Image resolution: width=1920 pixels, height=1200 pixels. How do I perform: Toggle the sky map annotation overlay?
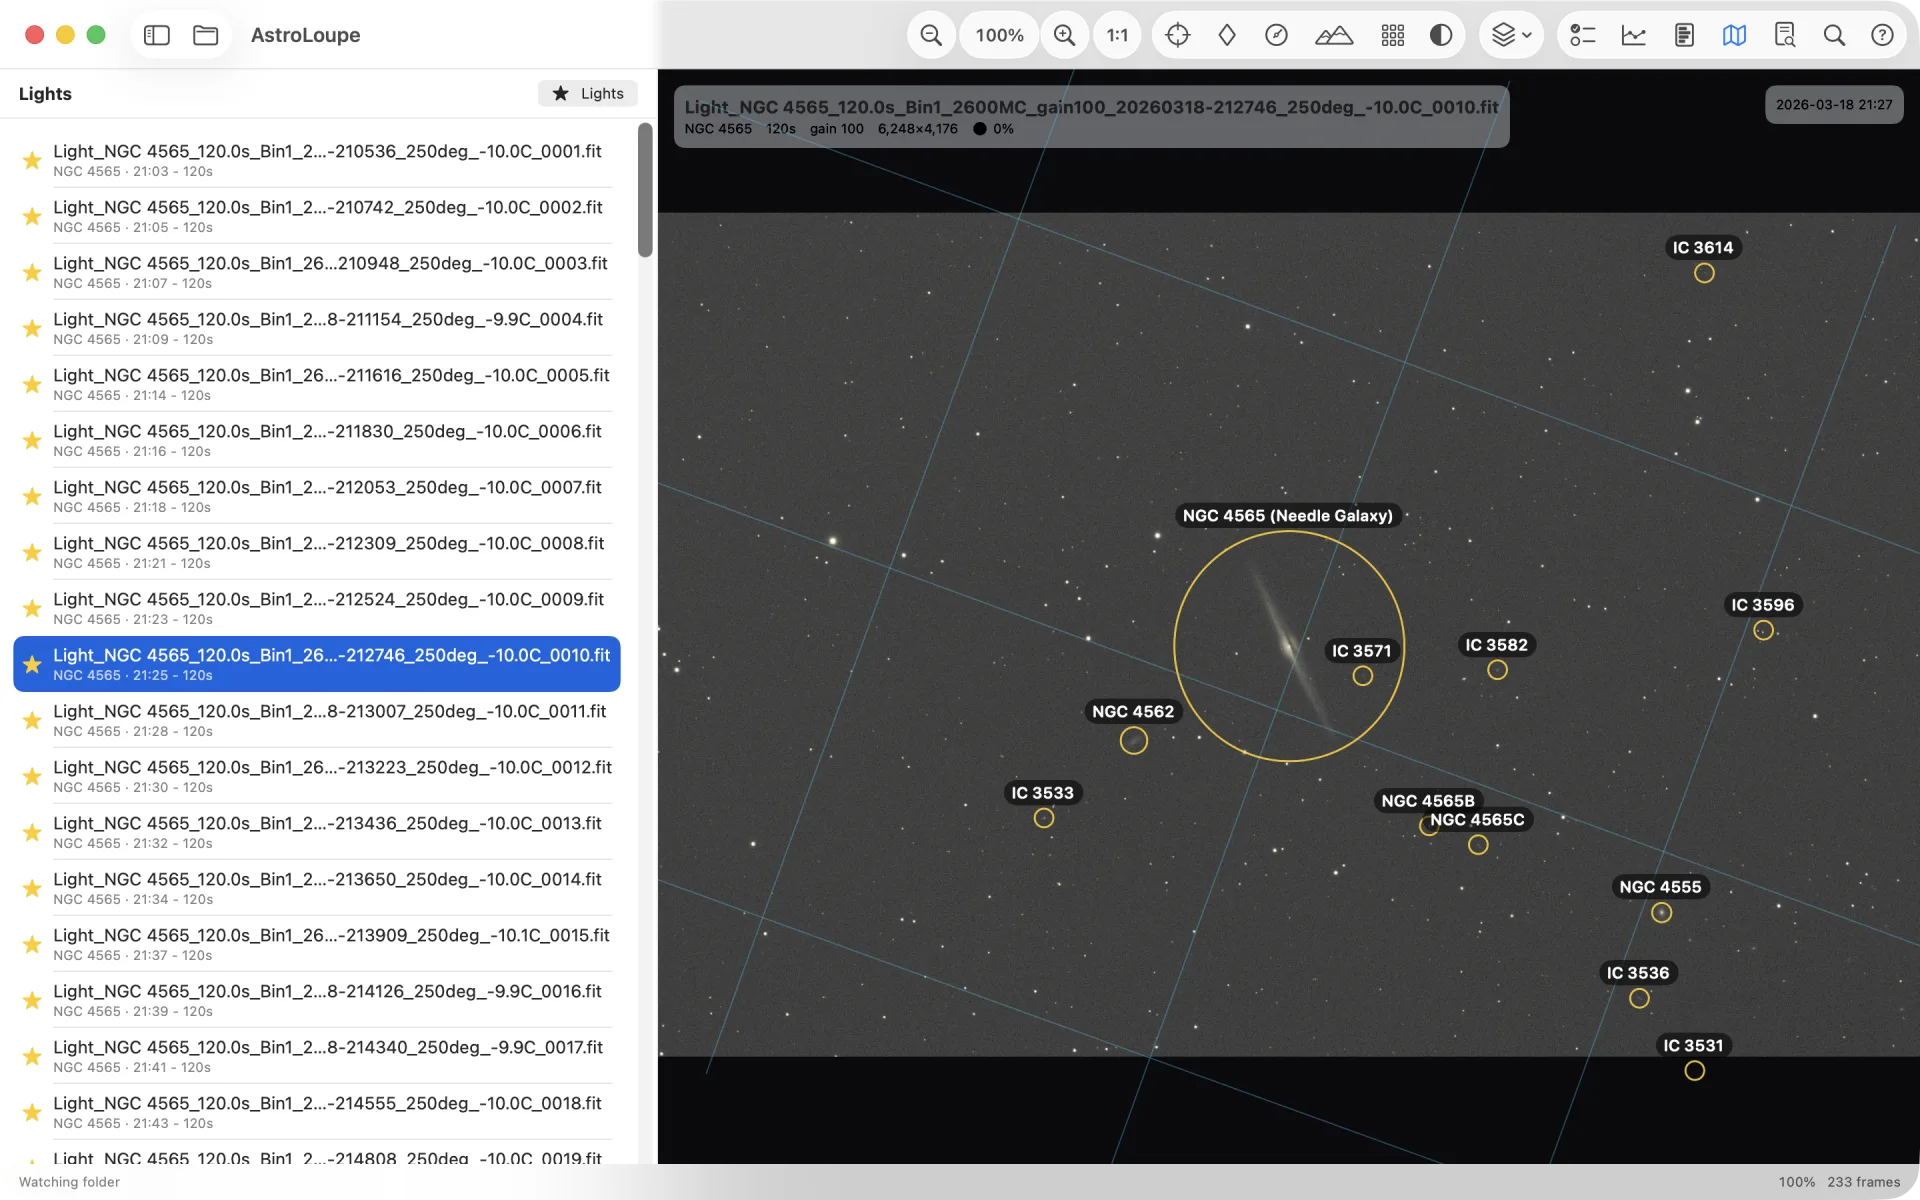[x=1734, y=35]
